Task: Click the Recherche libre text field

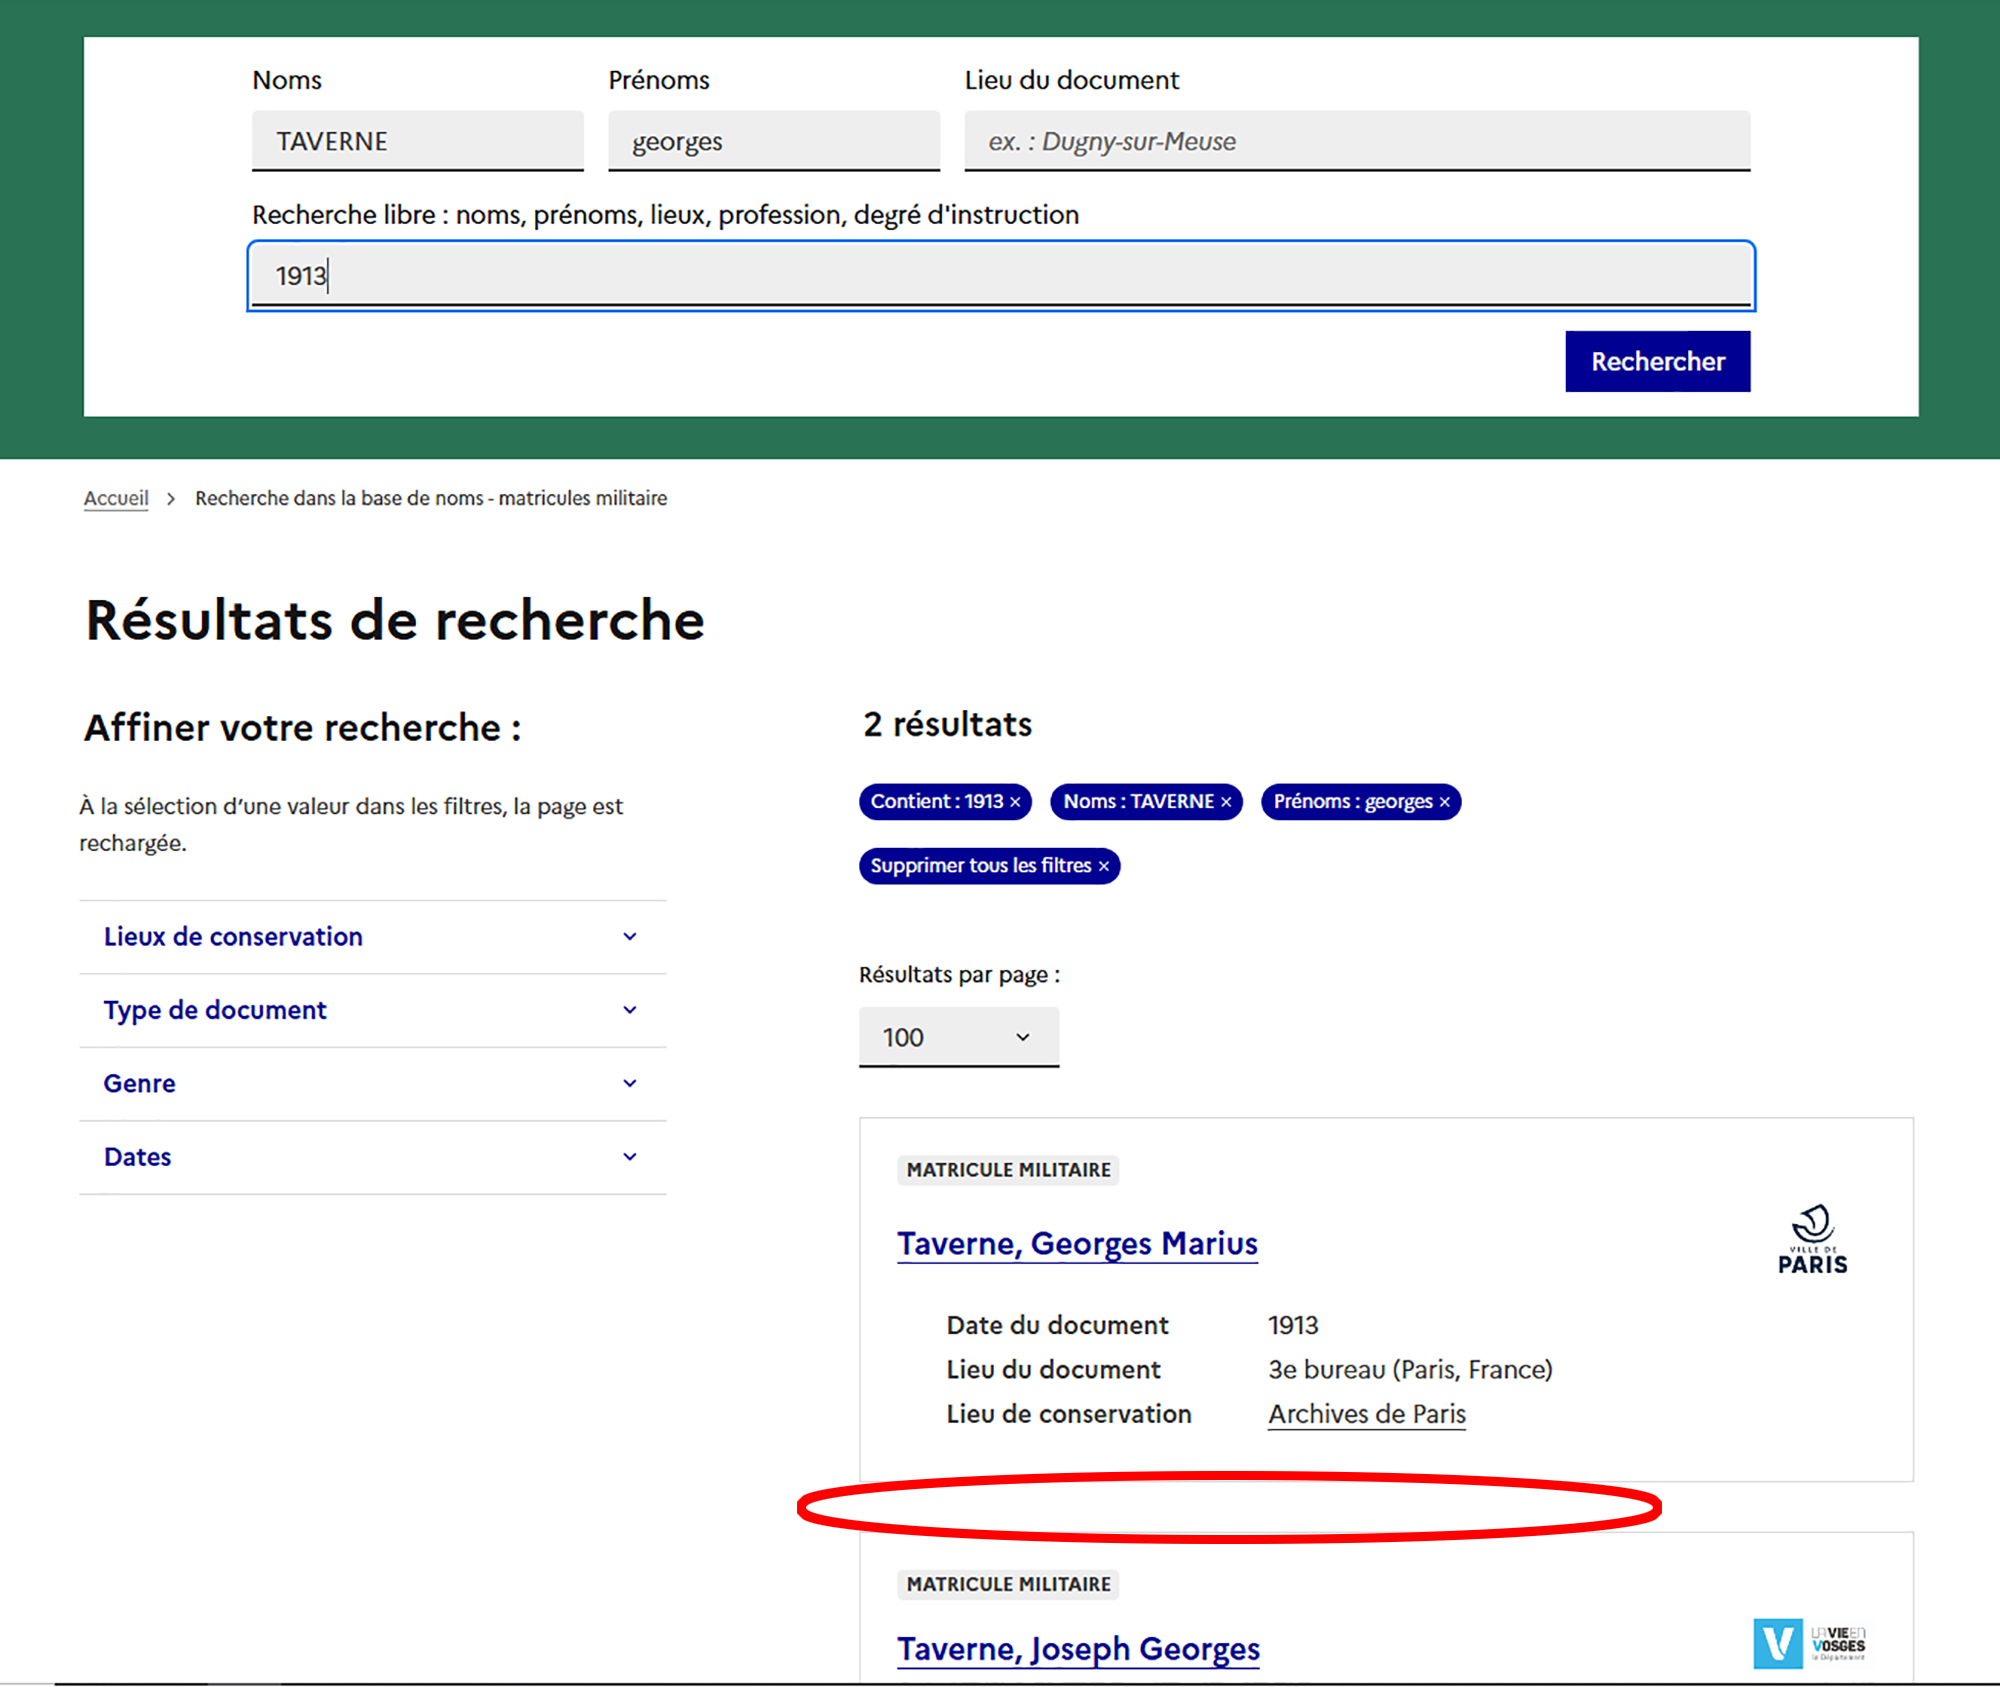Action: tap(1000, 276)
